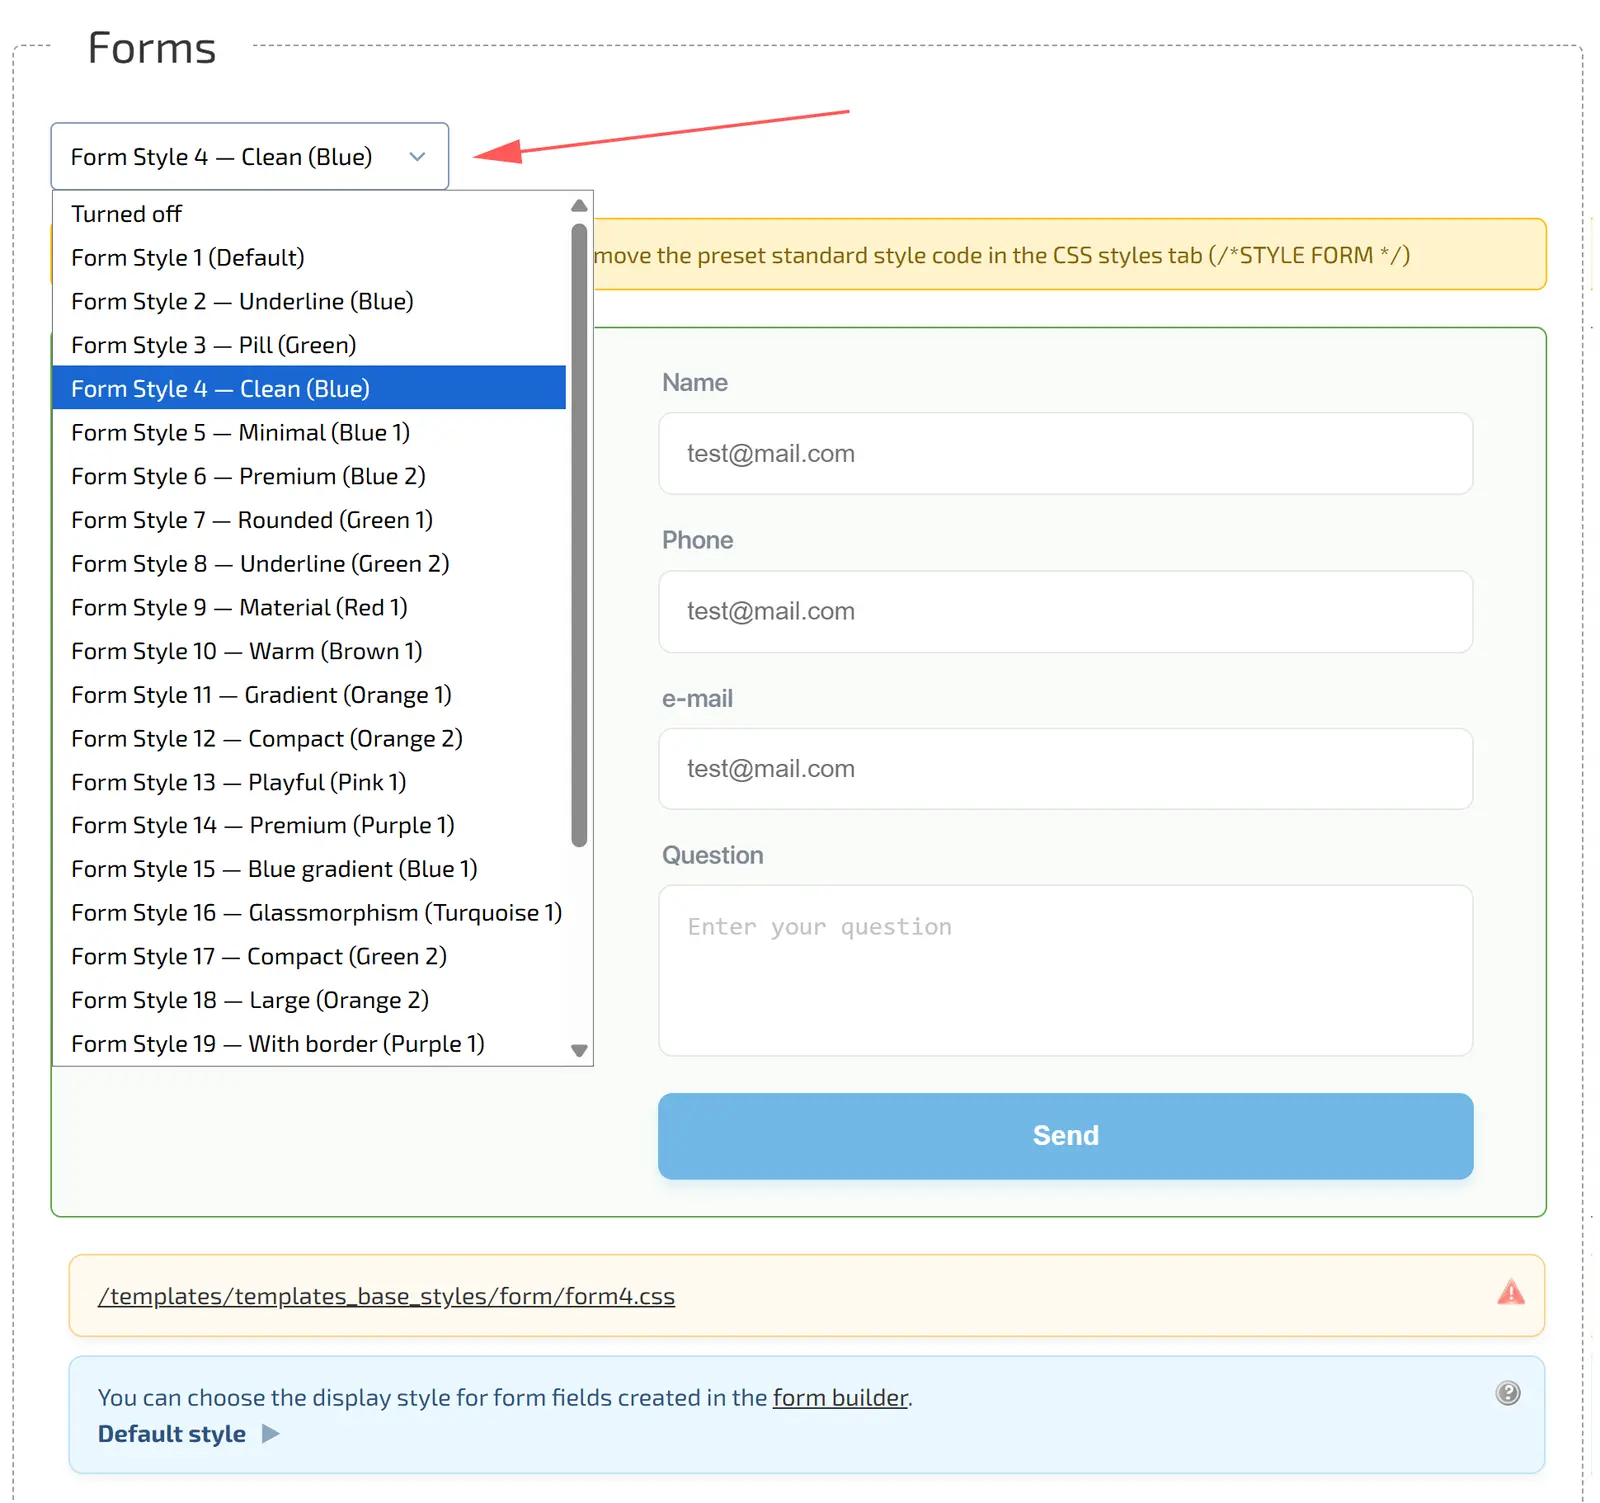The image size is (1600, 1503).
Task: Open the Form Style dropdown selector
Action: (x=250, y=156)
